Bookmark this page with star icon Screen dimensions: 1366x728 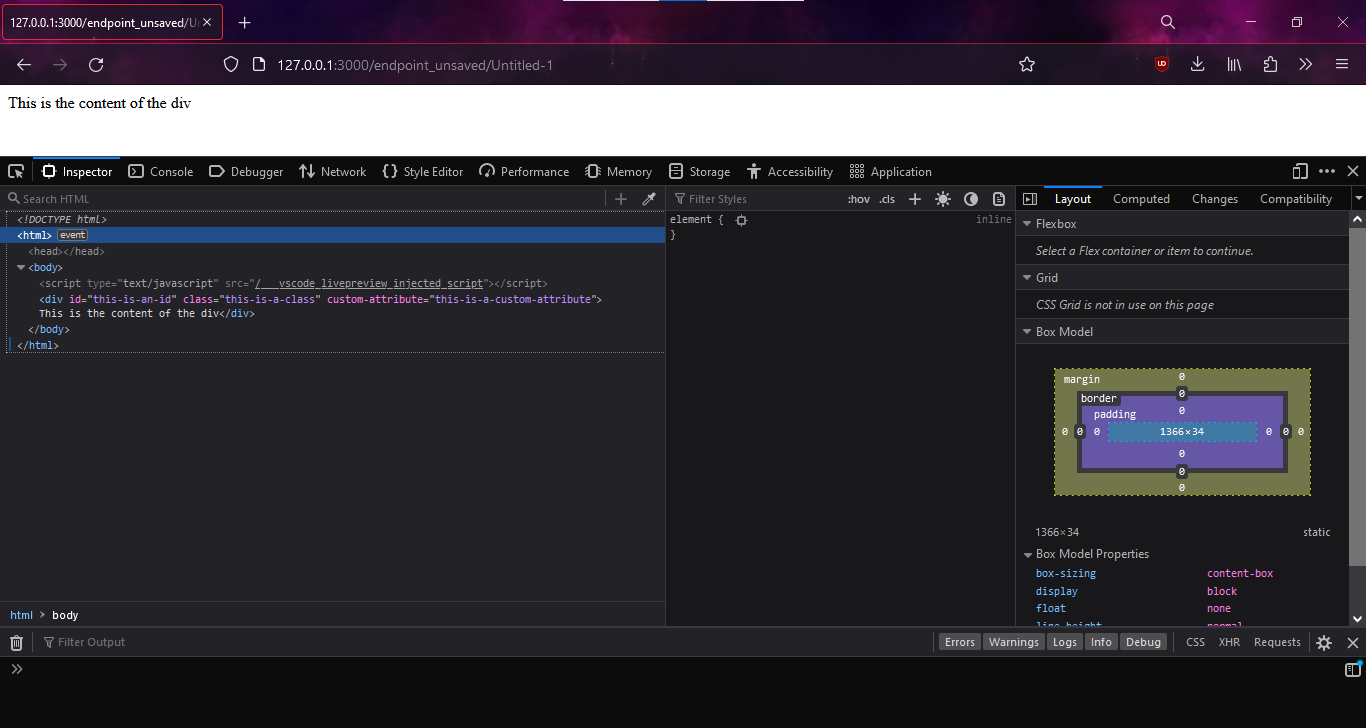click(1026, 64)
